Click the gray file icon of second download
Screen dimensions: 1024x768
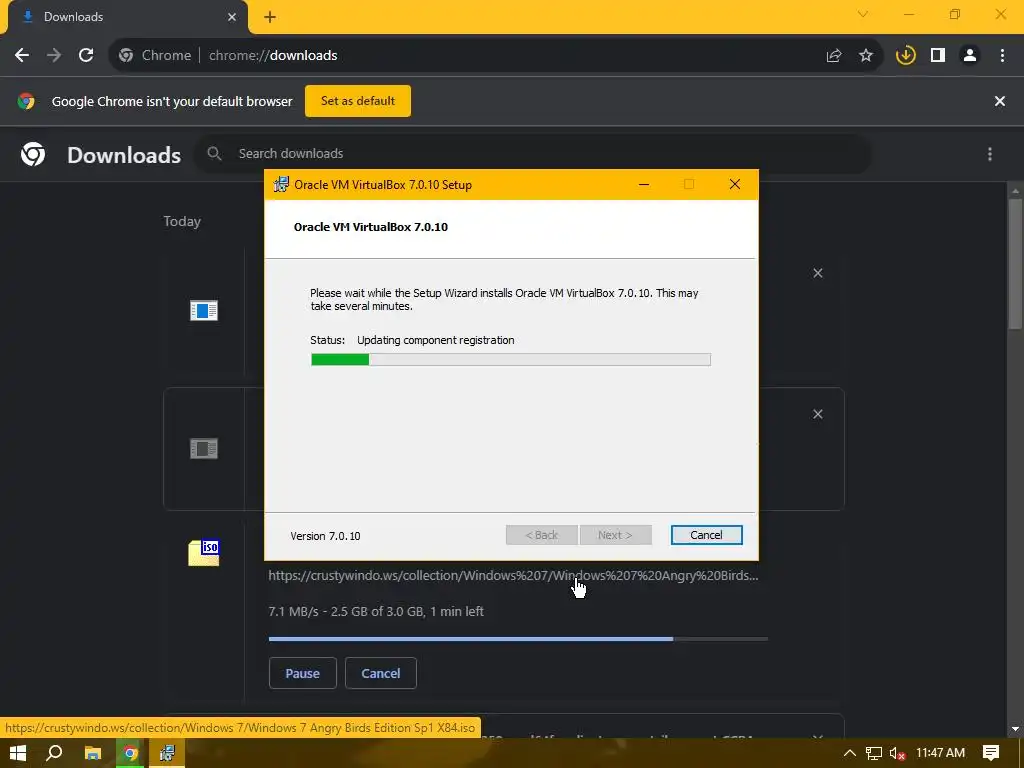pyautogui.click(x=204, y=449)
